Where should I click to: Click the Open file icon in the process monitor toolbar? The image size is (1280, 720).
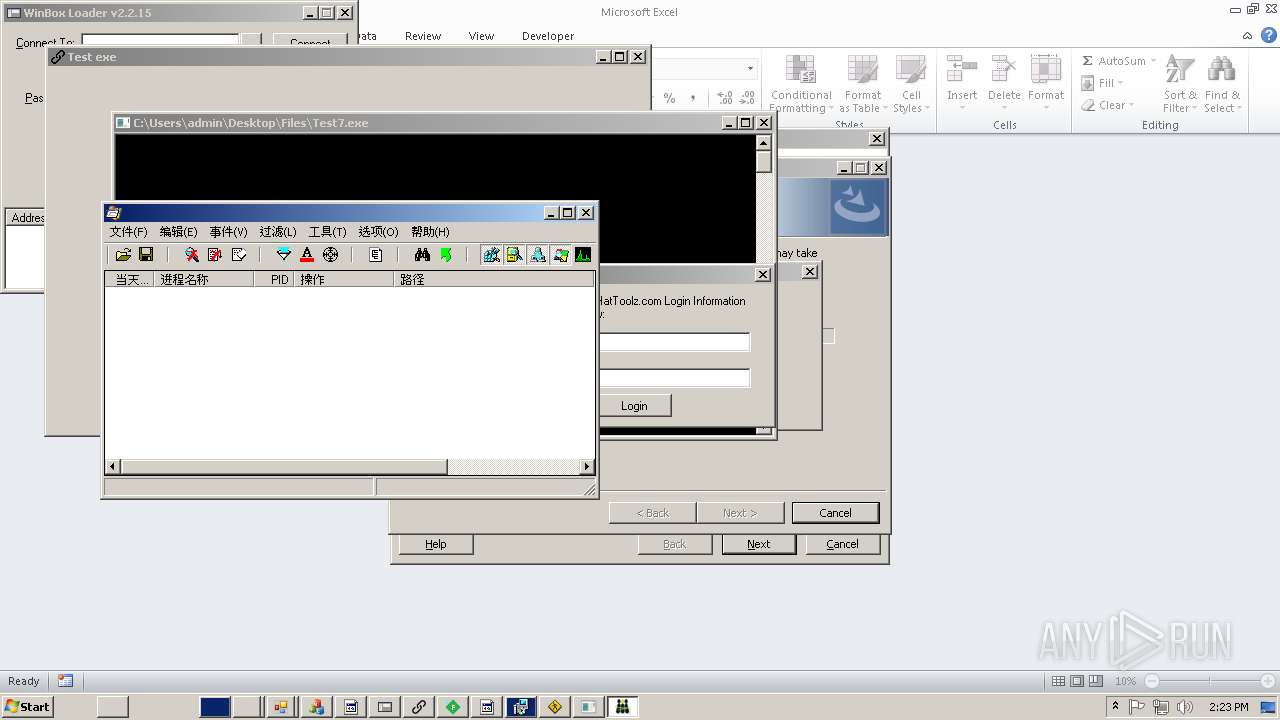pyautogui.click(x=123, y=255)
